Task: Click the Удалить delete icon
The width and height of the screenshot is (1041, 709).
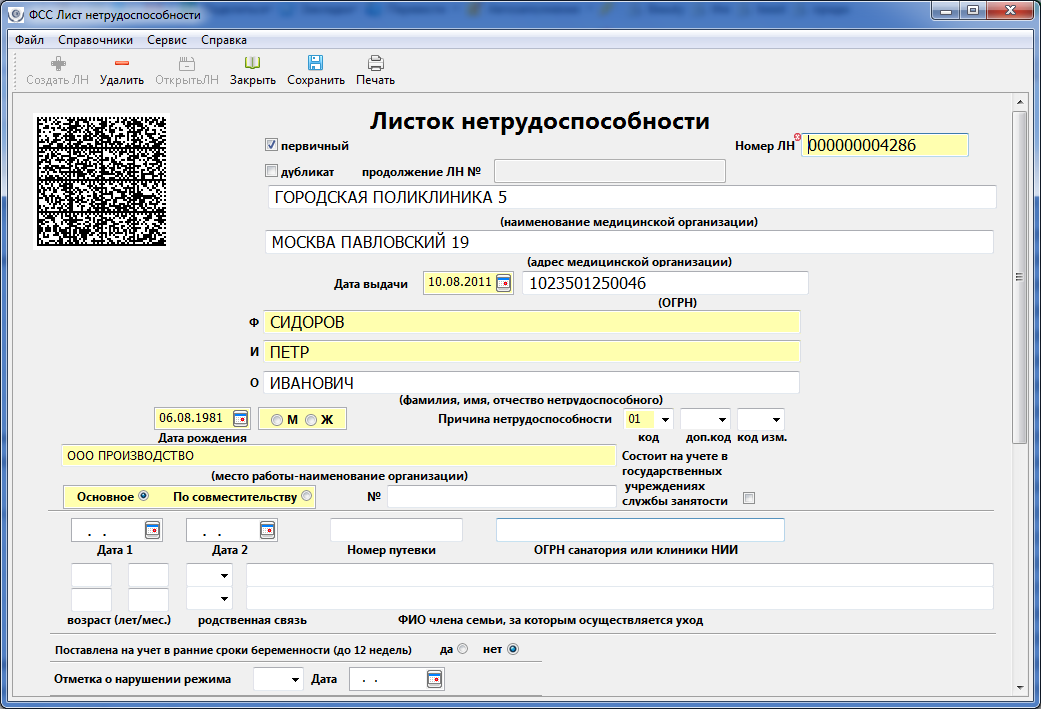Action: coord(121,64)
